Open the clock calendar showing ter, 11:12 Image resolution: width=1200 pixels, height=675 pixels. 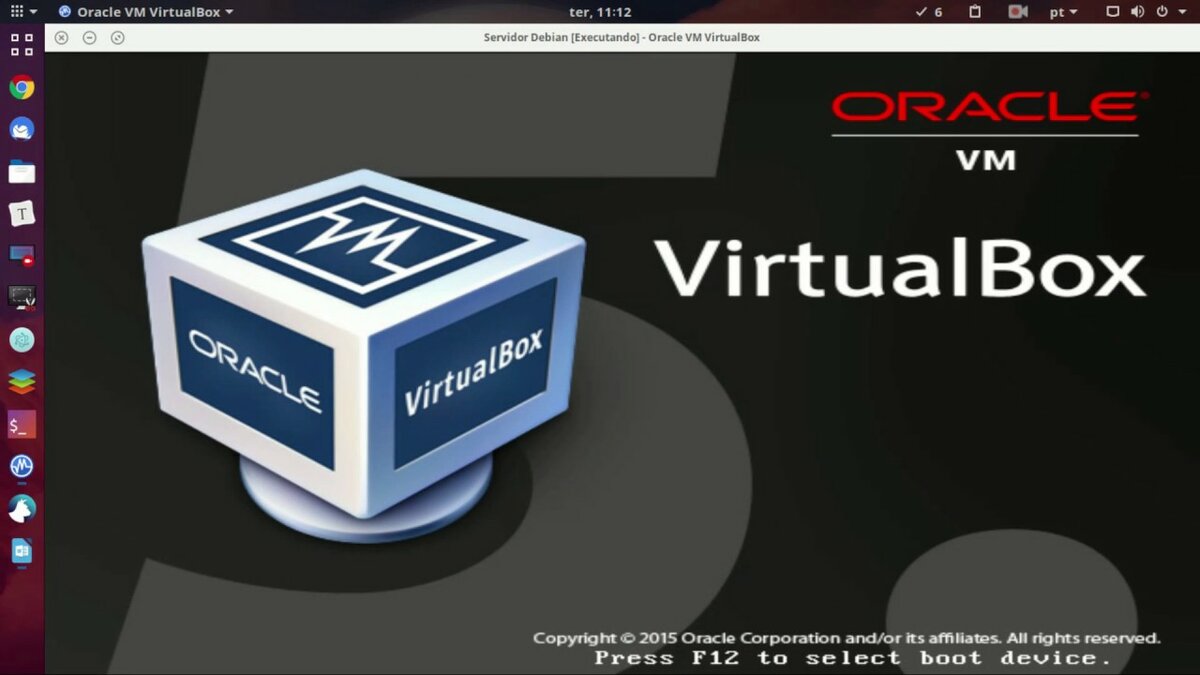click(600, 12)
